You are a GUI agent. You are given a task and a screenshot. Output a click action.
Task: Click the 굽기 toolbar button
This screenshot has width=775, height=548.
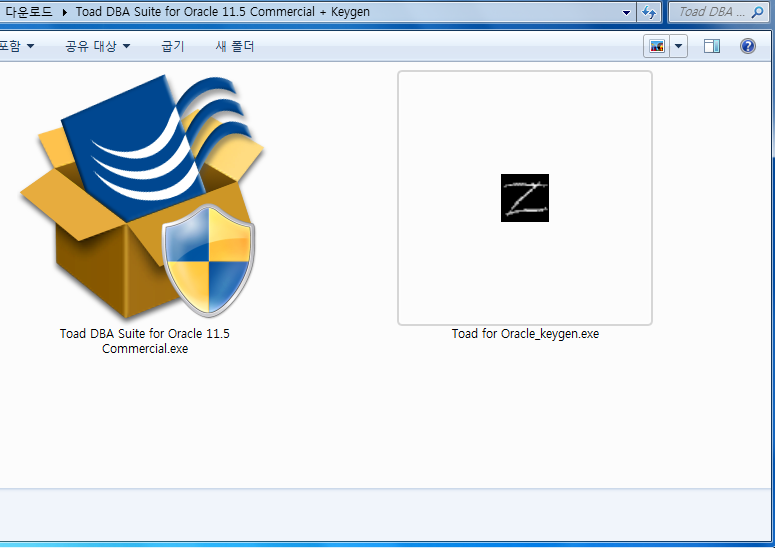pos(172,46)
